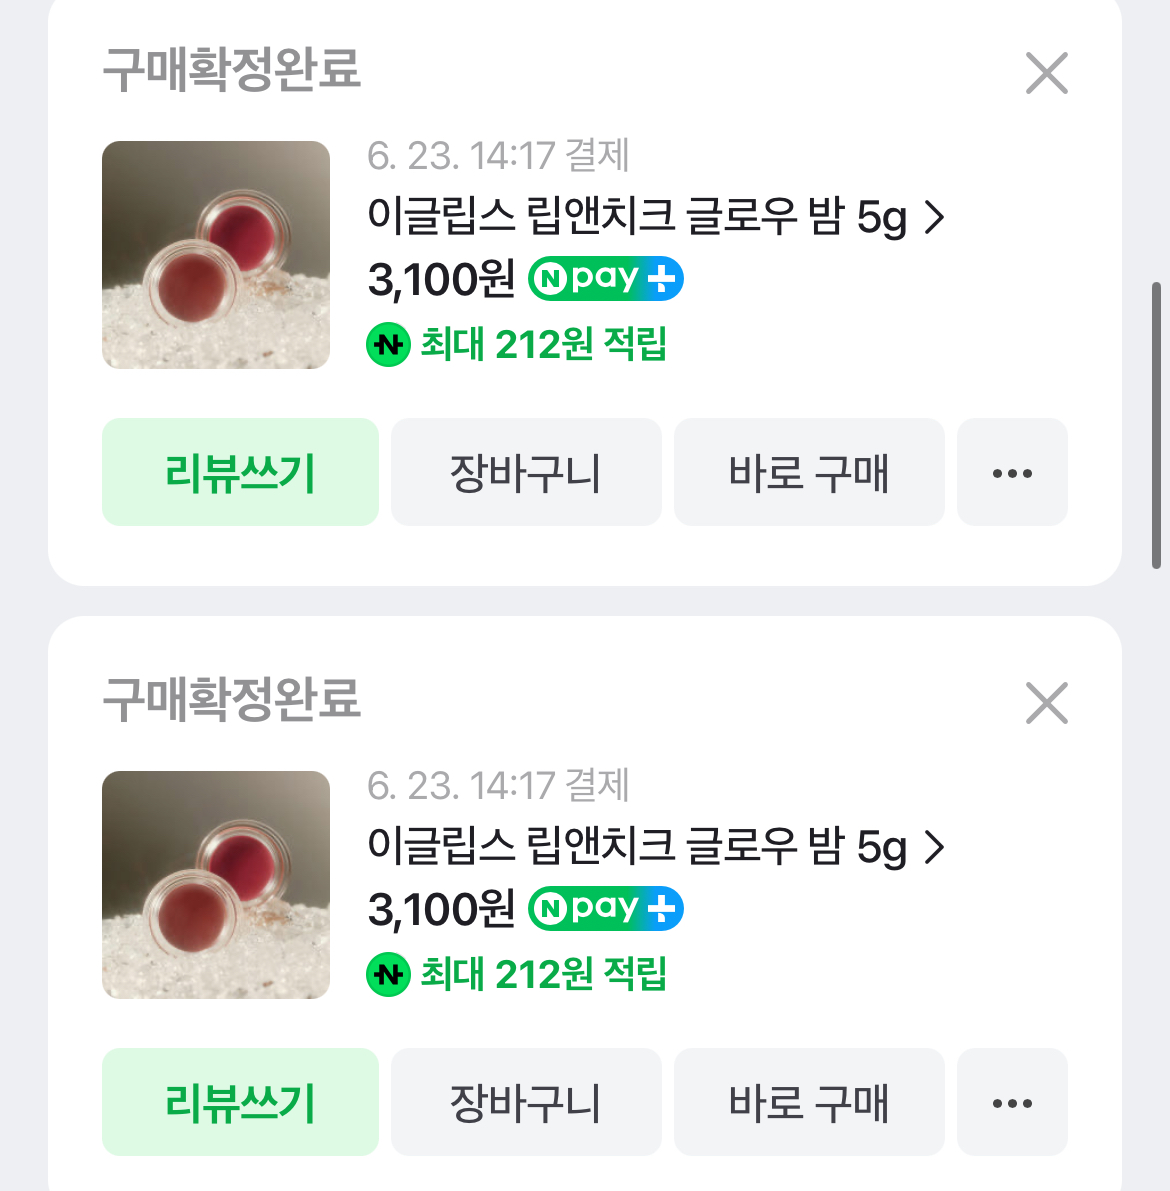Screen dimensions: 1170x1191
Task: Open first 이글립스 립앤치크 글로우 밤 title link
Action: 636,217
